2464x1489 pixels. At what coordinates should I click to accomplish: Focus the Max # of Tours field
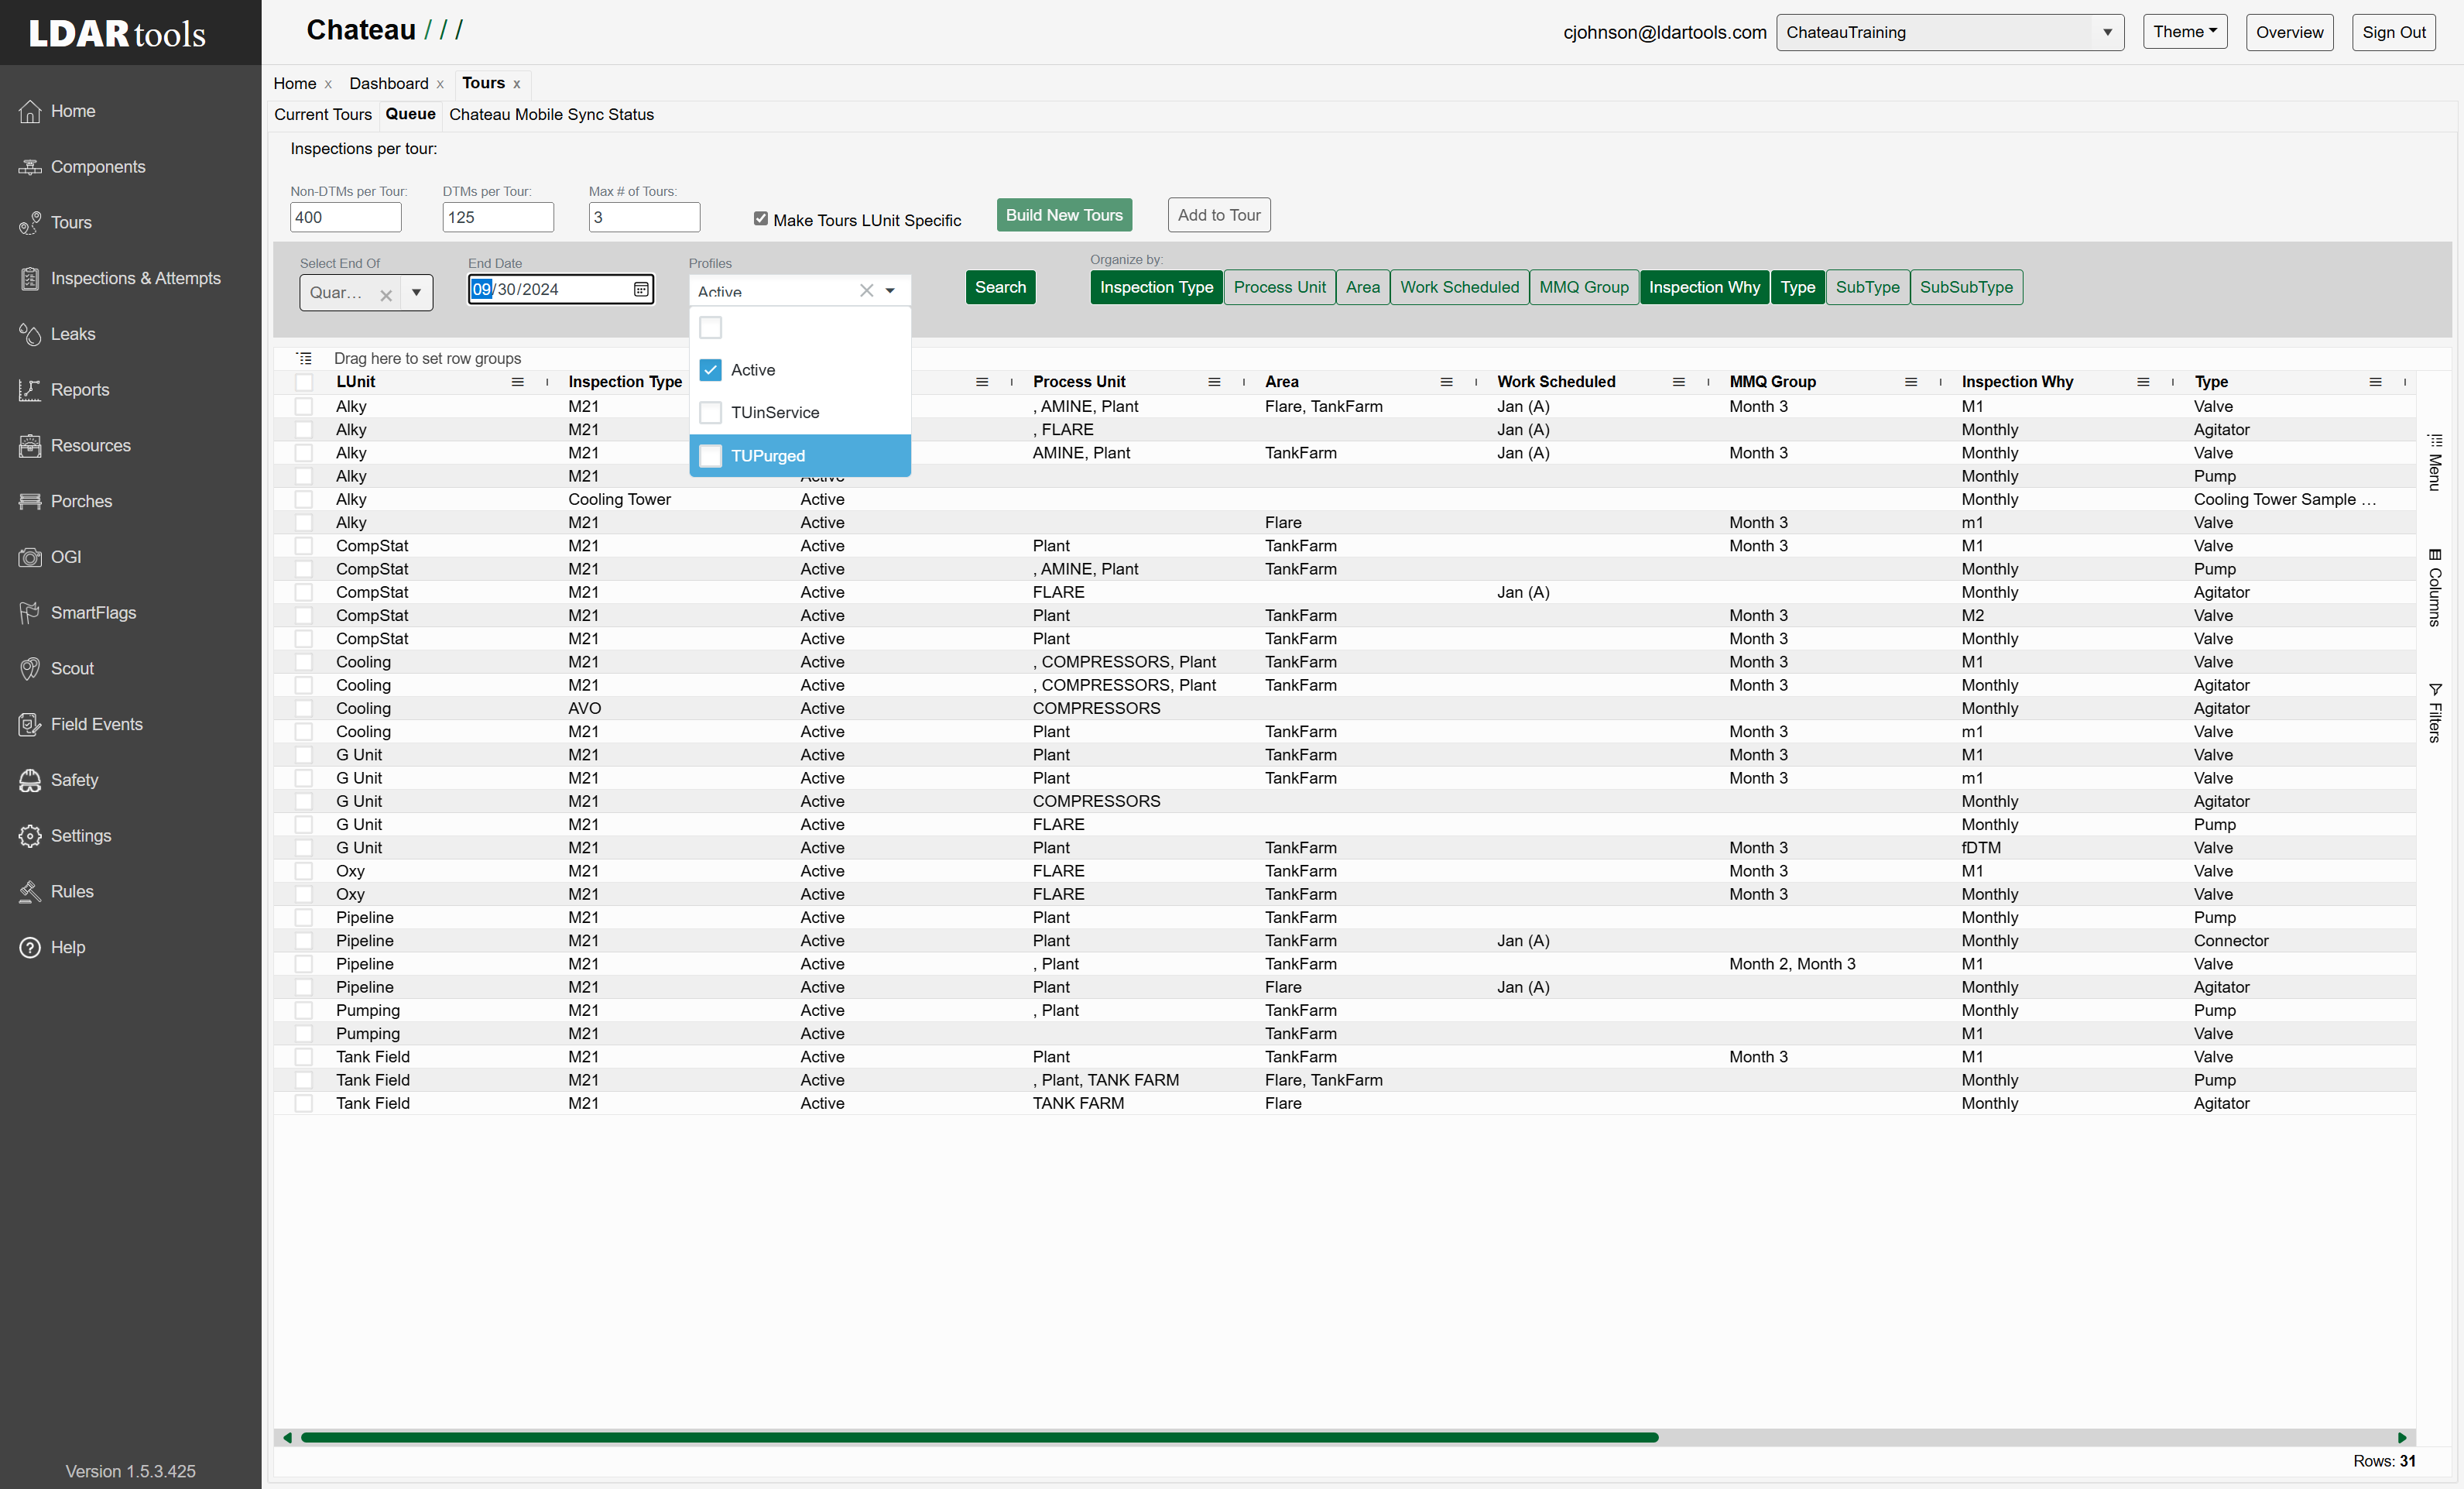(x=644, y=217)
